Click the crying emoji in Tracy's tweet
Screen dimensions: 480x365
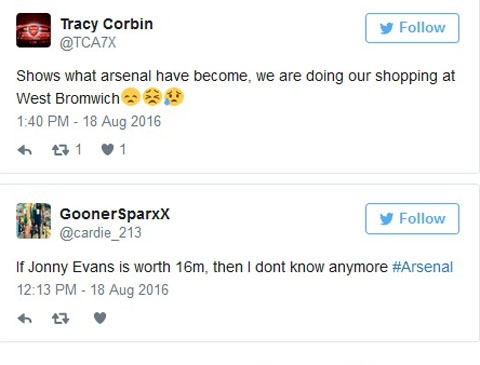(x=174, y=97)
